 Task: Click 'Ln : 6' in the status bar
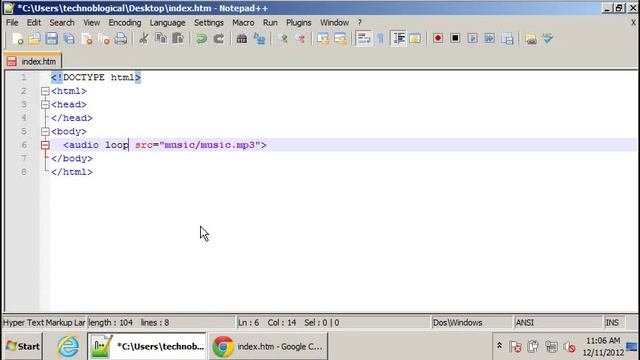click(249, 323)
